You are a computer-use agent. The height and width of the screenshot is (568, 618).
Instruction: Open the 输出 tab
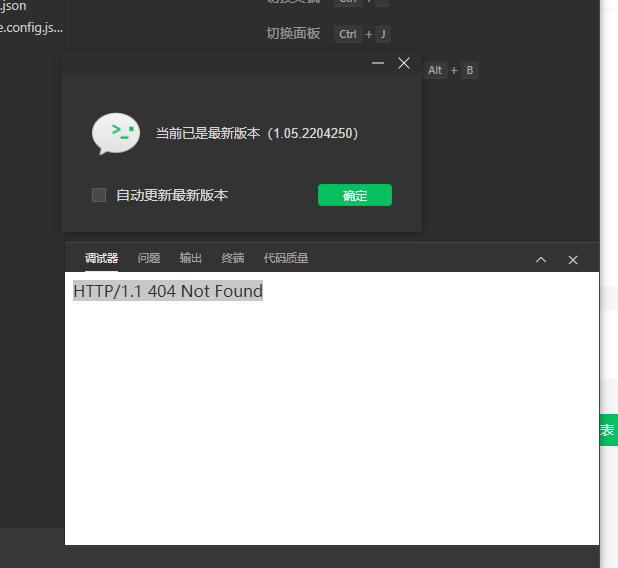(191, 258)
